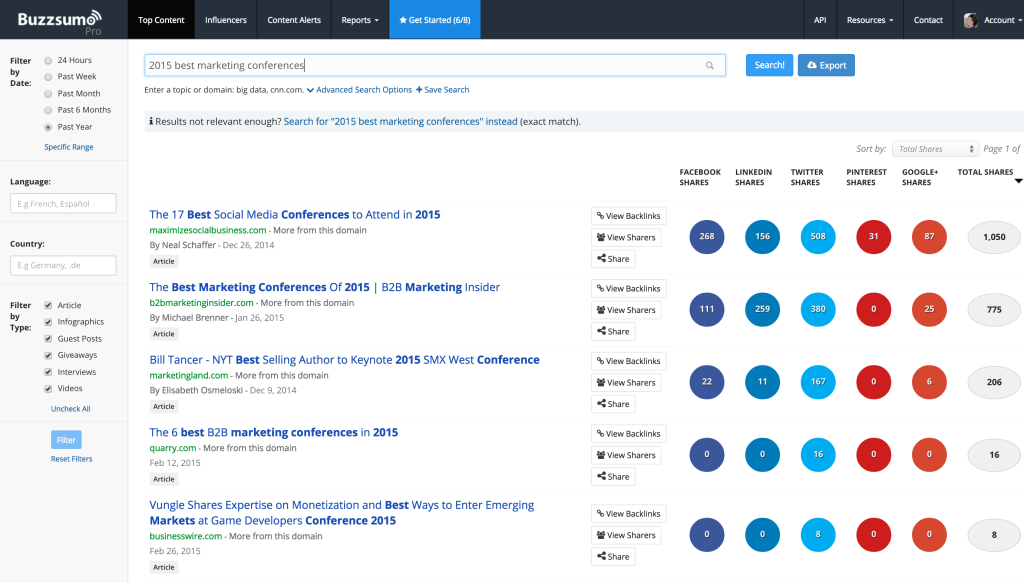Viewport: 1024px width, 583px height.
Task: Open the API menu item
Action: click(820, 20)
